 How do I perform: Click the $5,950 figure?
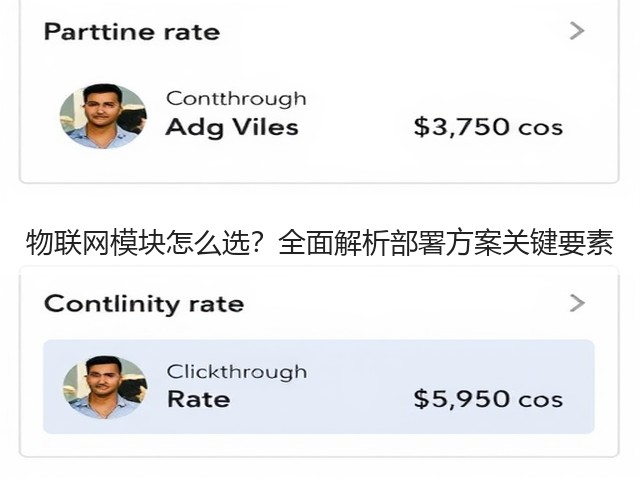coord(461,399)
